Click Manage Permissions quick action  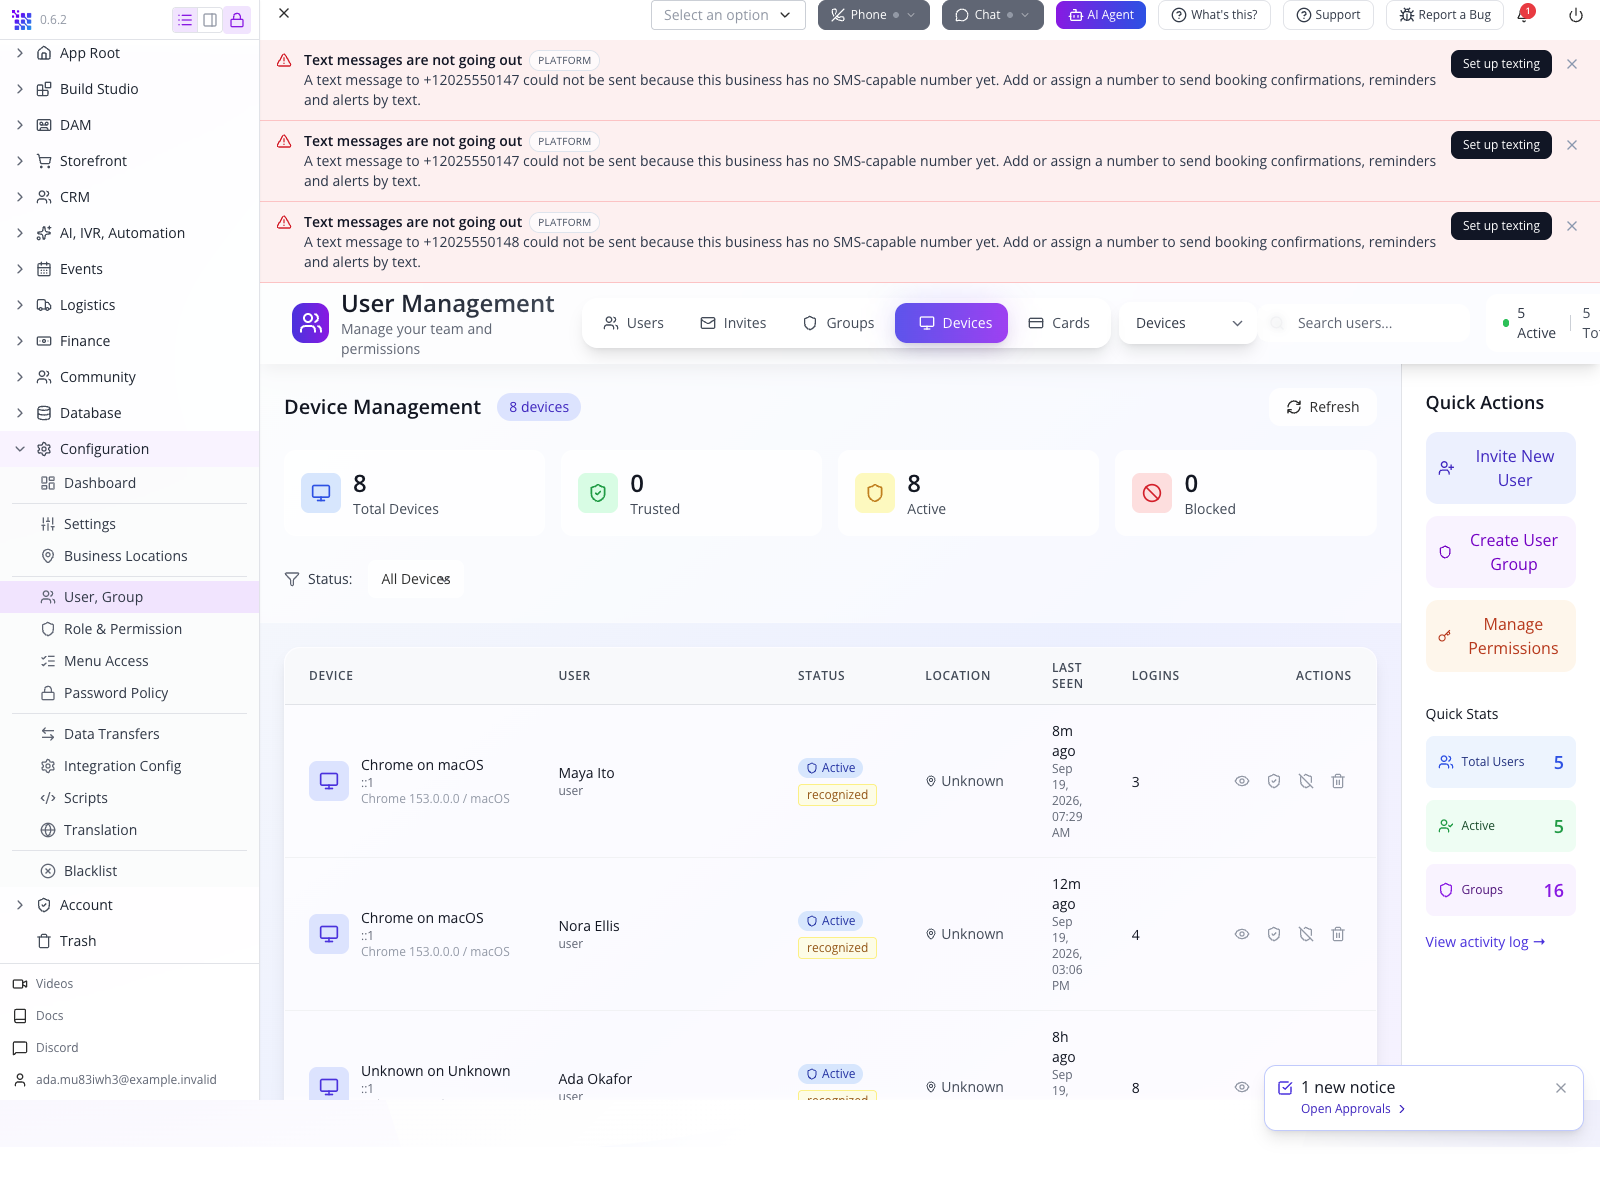[1500, 636]
